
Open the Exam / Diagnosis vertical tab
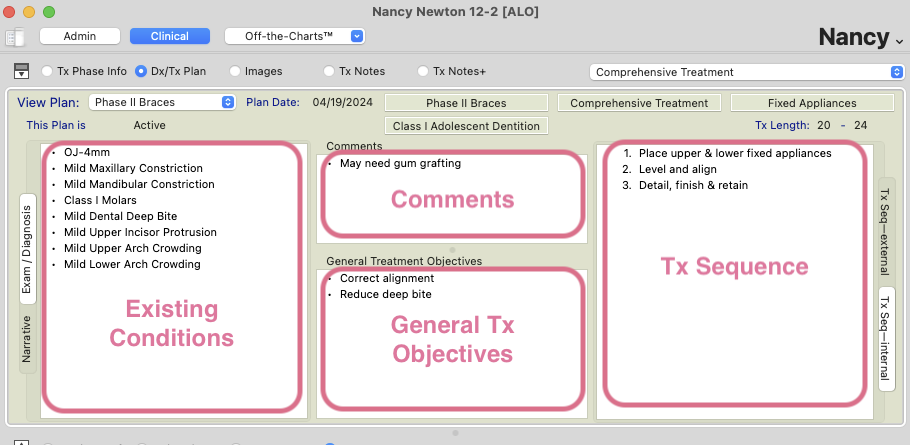(x=27, y=249)
